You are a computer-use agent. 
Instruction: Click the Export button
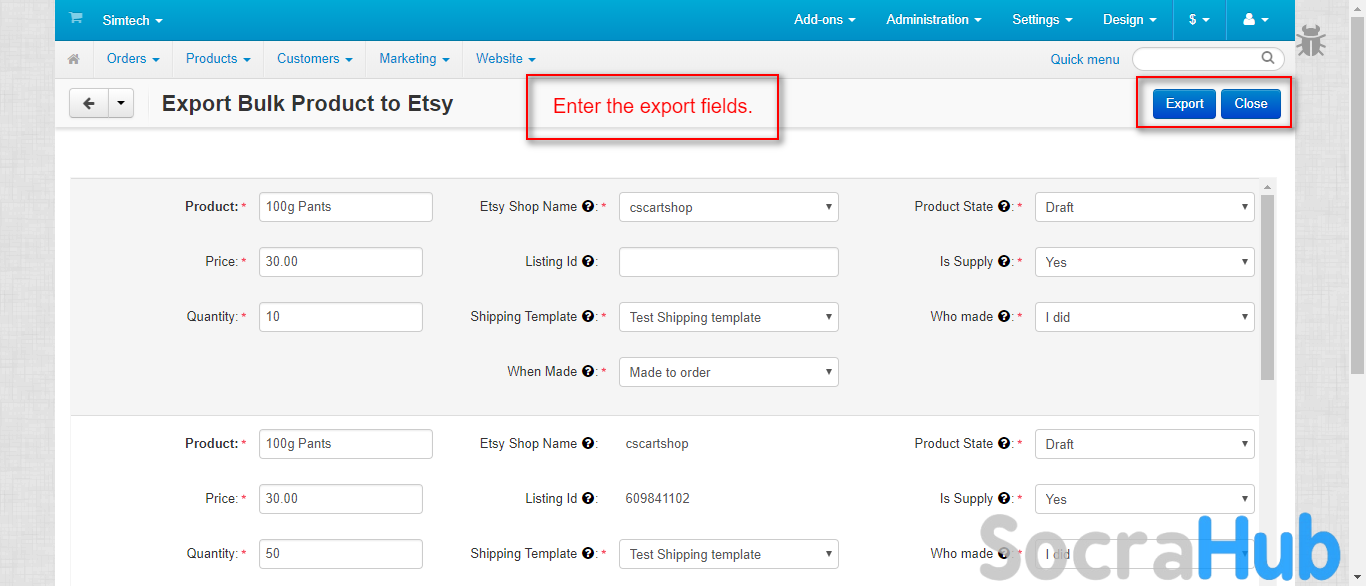tap(1184, 104)
